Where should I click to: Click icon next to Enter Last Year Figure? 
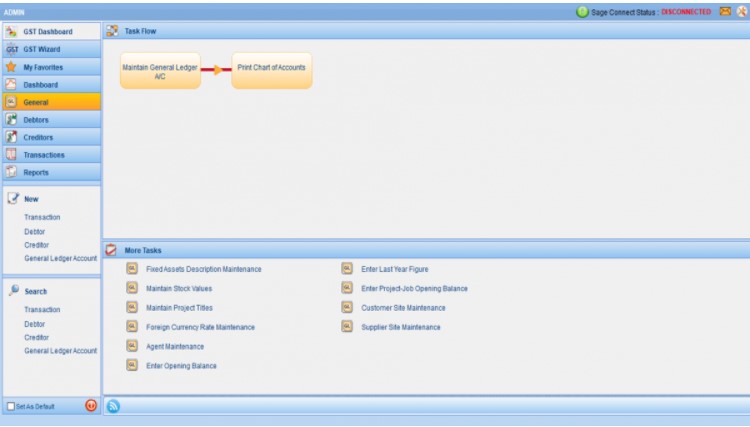(x=347, y=269)
